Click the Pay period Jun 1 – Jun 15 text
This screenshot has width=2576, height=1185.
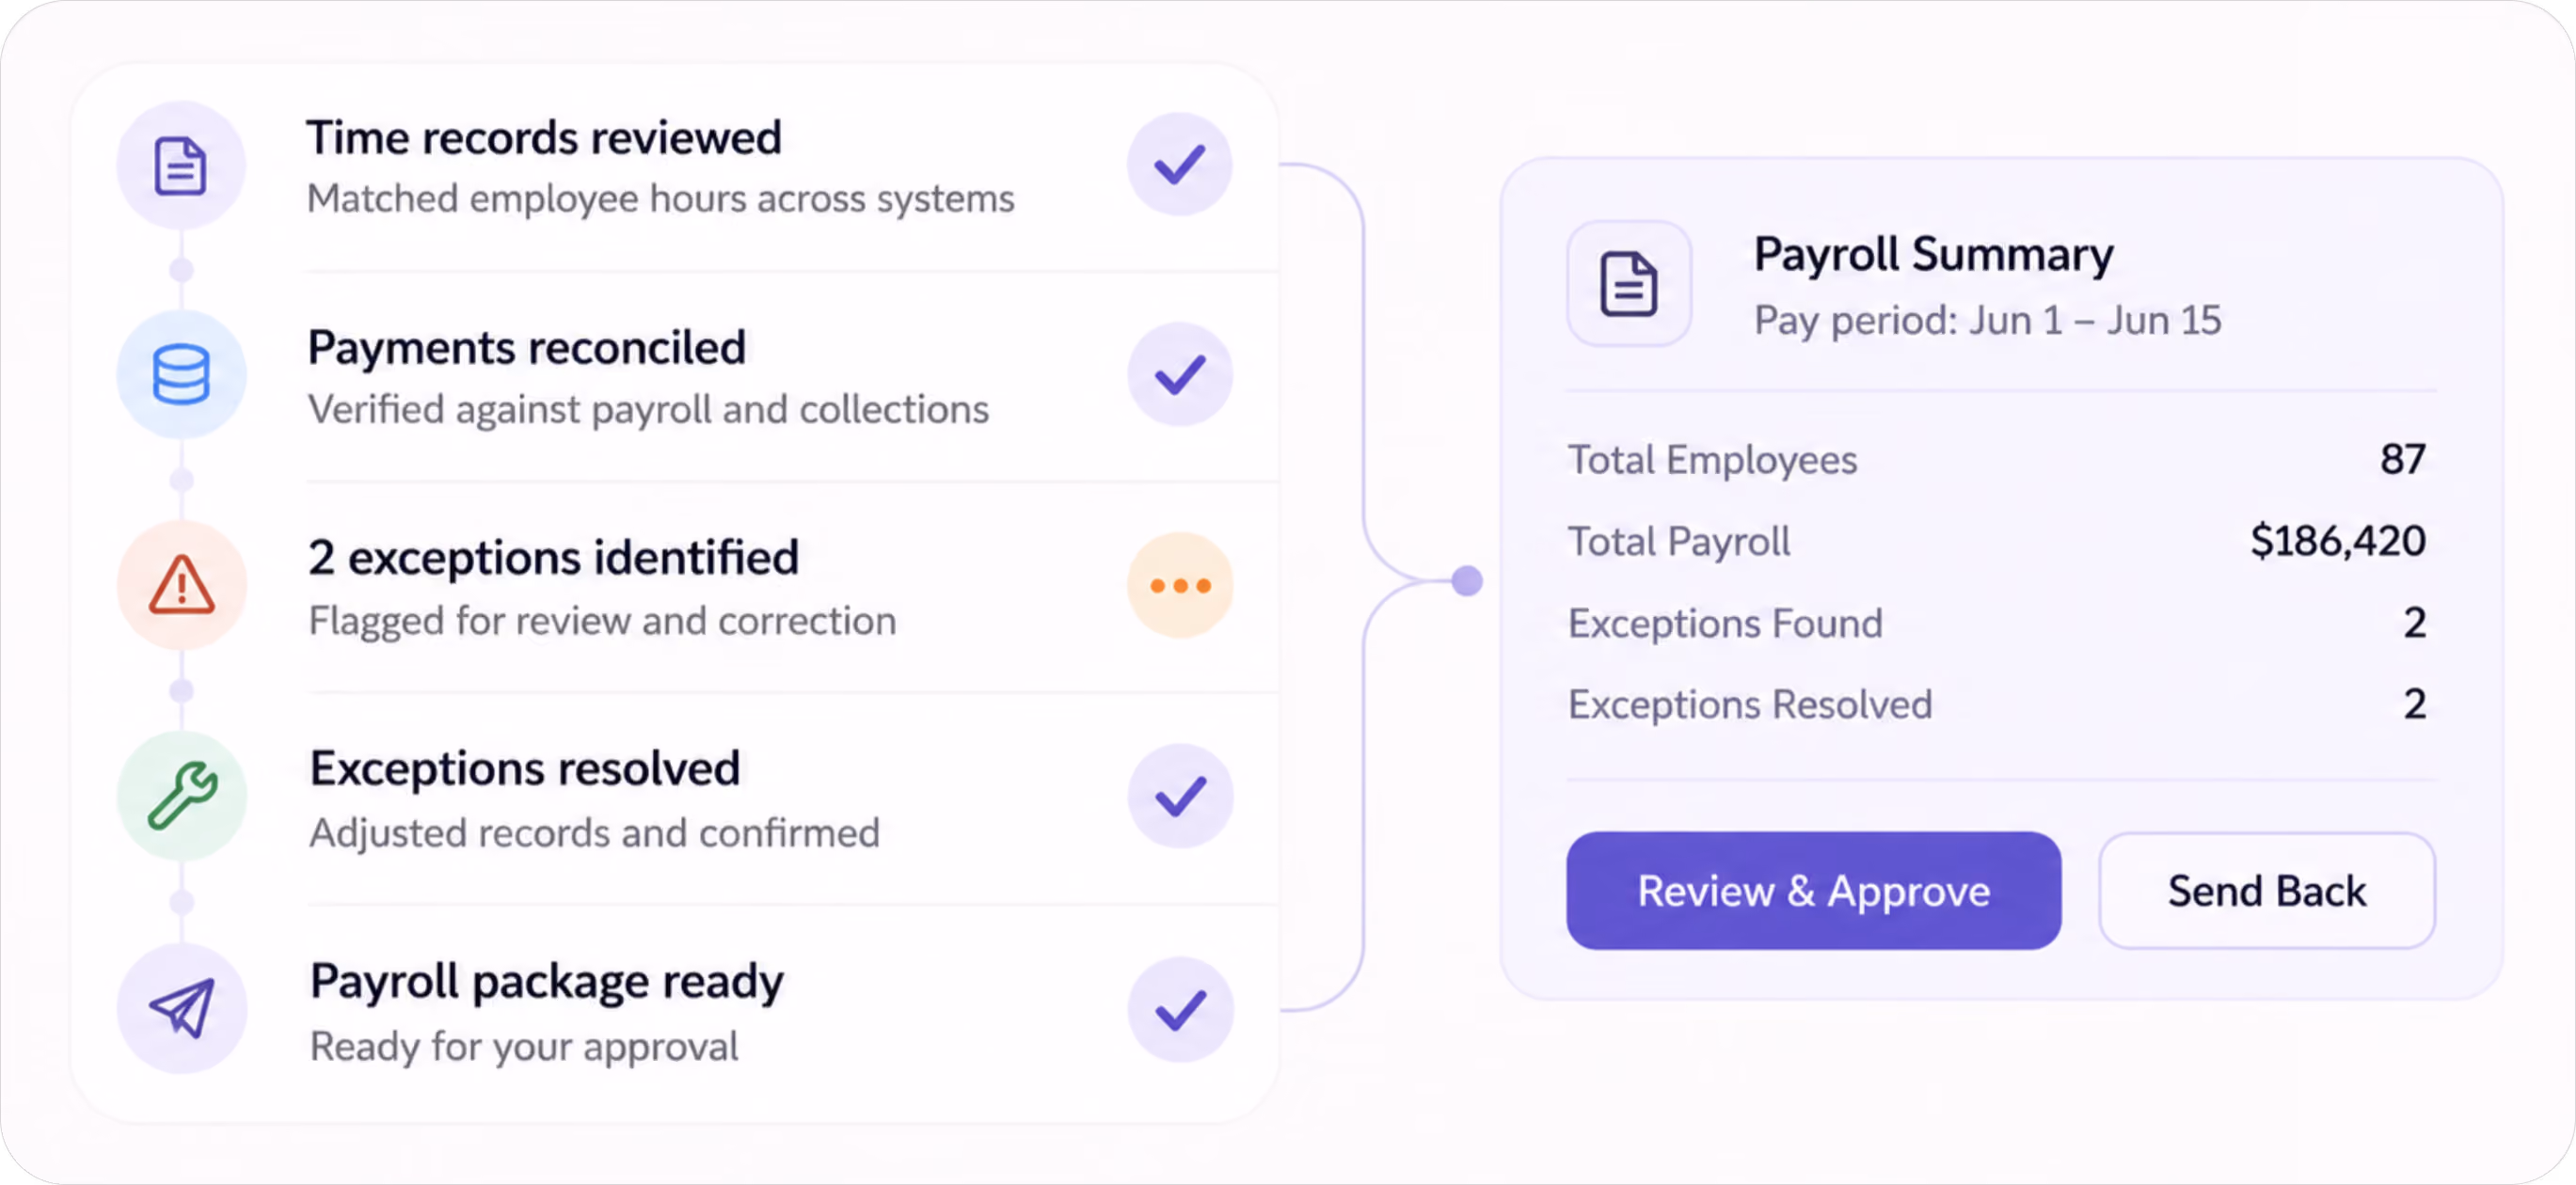pos(1988,321)
